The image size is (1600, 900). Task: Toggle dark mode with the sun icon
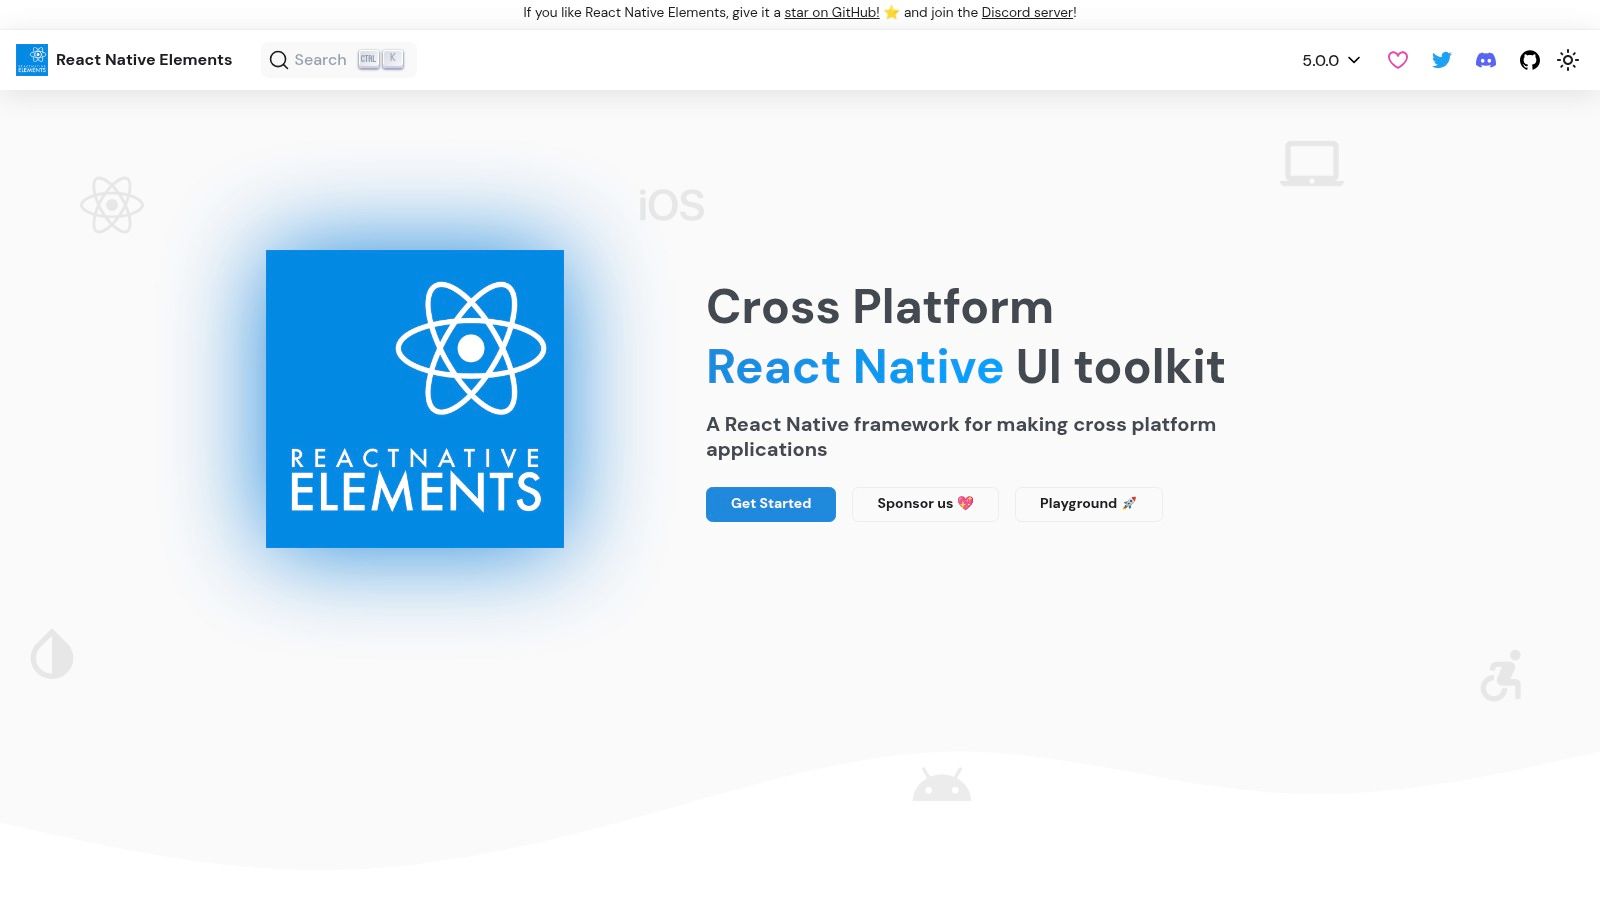[1568, 60]
